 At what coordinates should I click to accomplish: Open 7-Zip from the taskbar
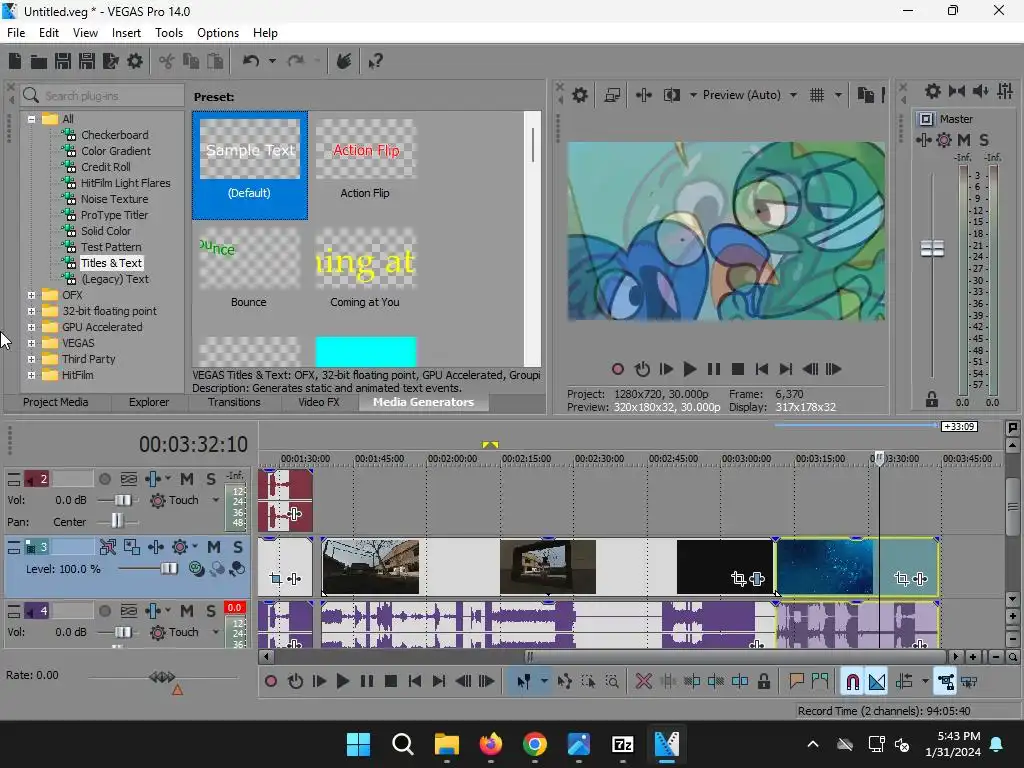click(x=622, y=744)
